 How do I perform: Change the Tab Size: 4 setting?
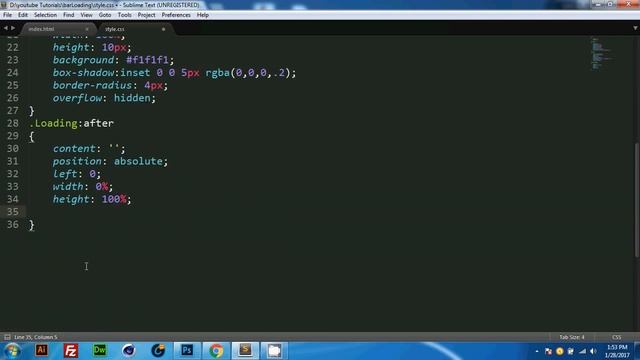coord(572,337)
